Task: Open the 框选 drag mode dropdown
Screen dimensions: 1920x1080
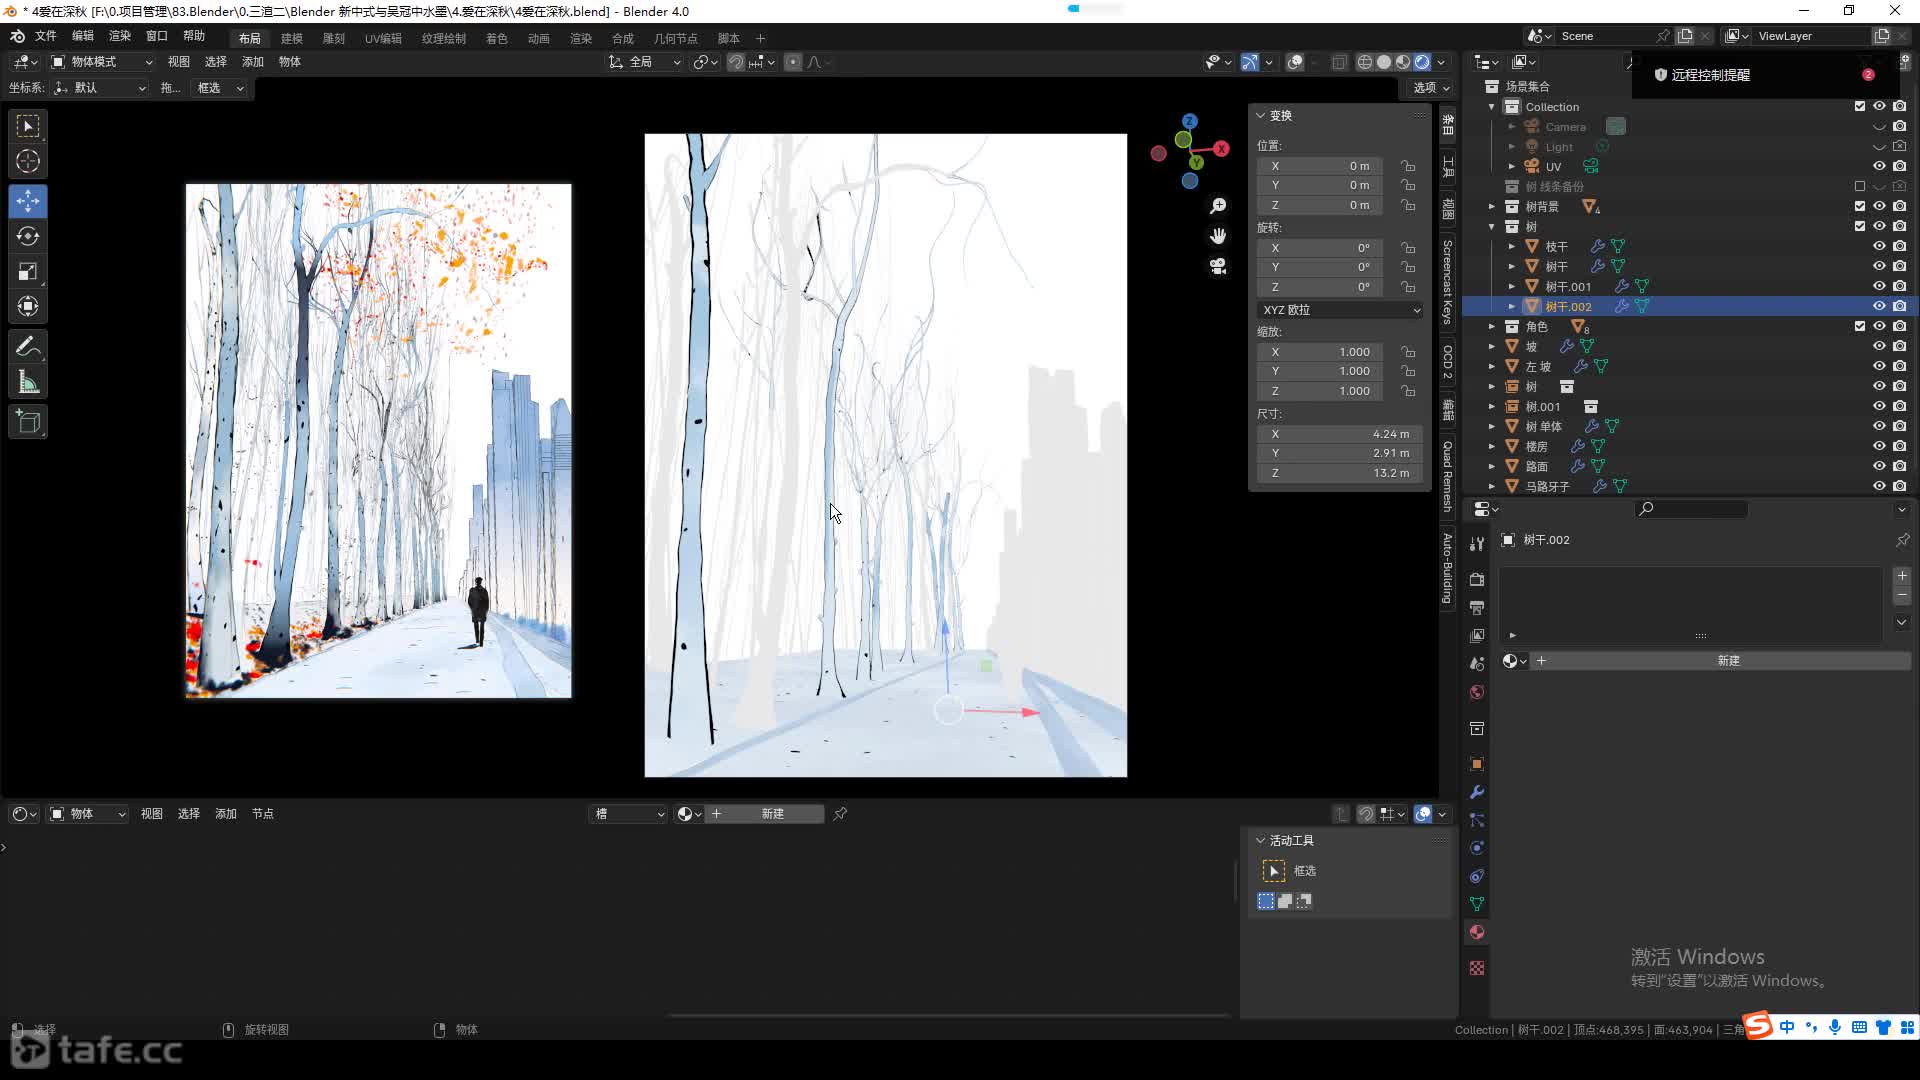Action: (x=219, y=88)
